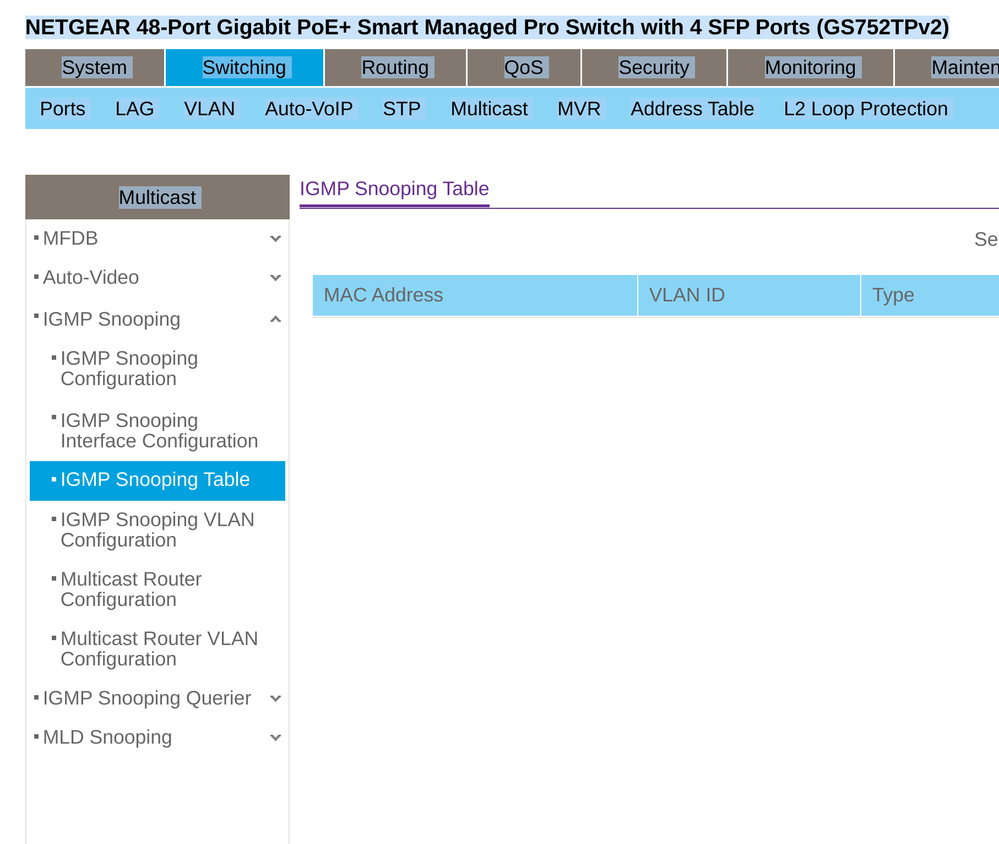Expand the IGMP Snooping Querier chevron

coord(275,699)
